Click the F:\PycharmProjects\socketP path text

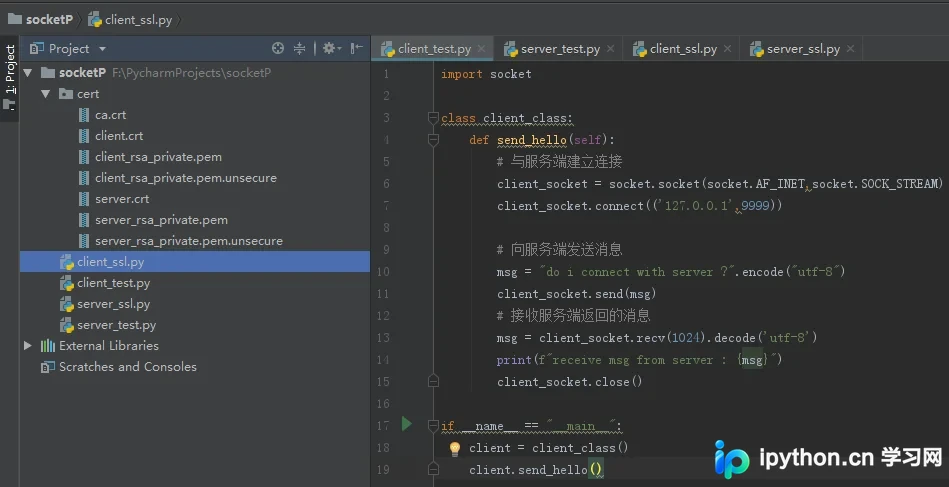click(x=191, y=73)
